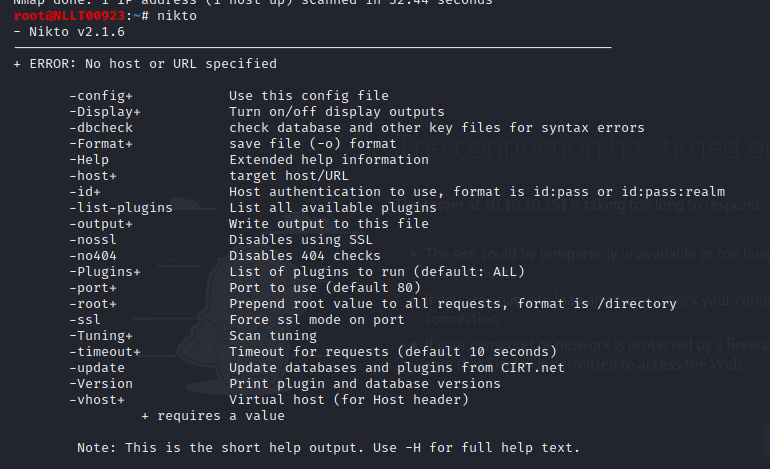Viewport: 770px width, 469px height.
Task: Click the -Format+ option text
Action: pos(101,144)
